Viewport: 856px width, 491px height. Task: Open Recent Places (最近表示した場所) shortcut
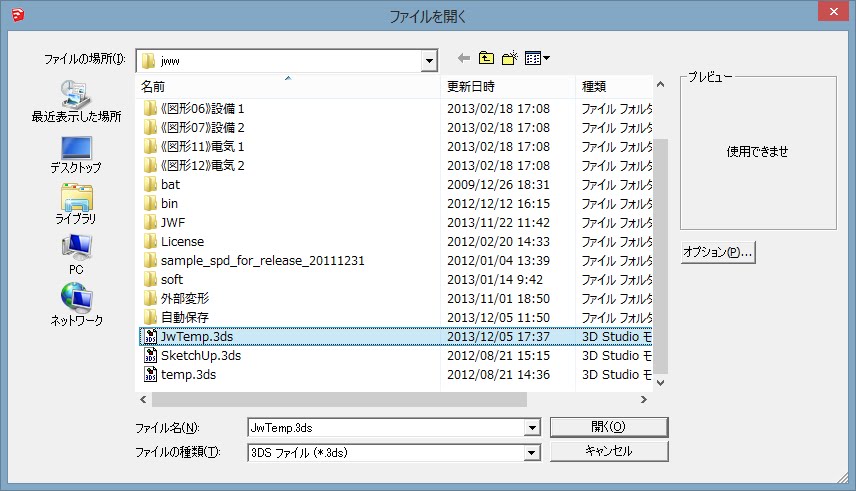click(76, 102)
